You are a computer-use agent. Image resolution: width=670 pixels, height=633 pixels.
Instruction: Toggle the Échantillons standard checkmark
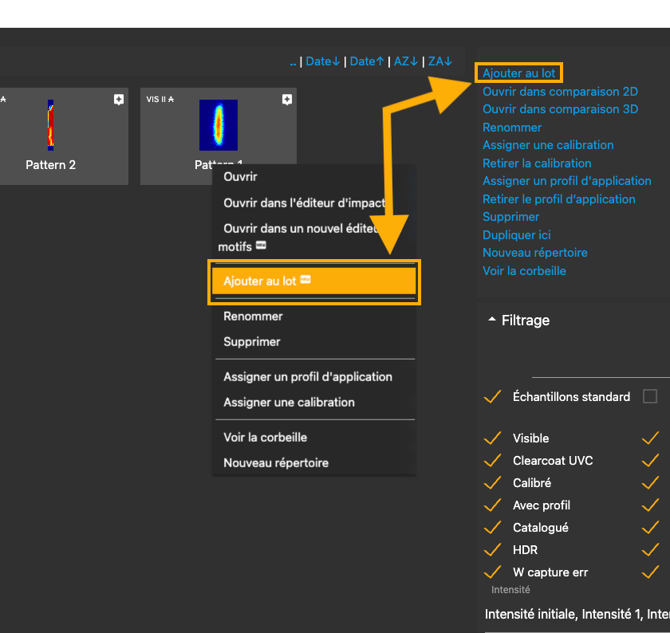point(492,397)
